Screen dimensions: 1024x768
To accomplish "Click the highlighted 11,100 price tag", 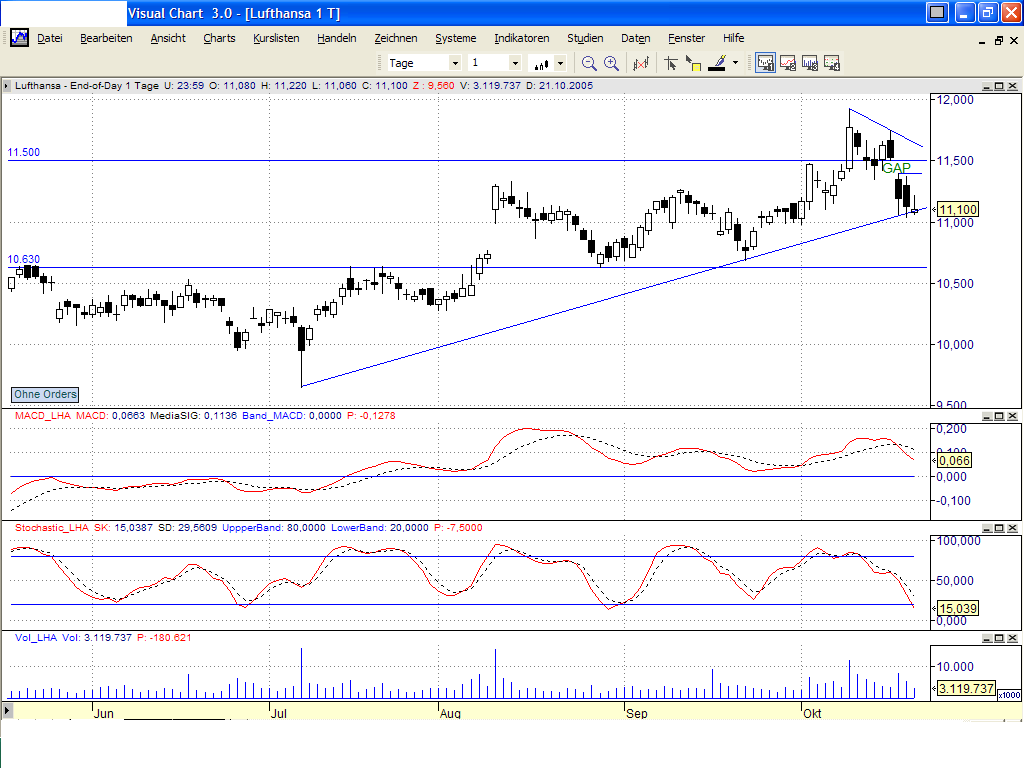I will coord(957,209).
